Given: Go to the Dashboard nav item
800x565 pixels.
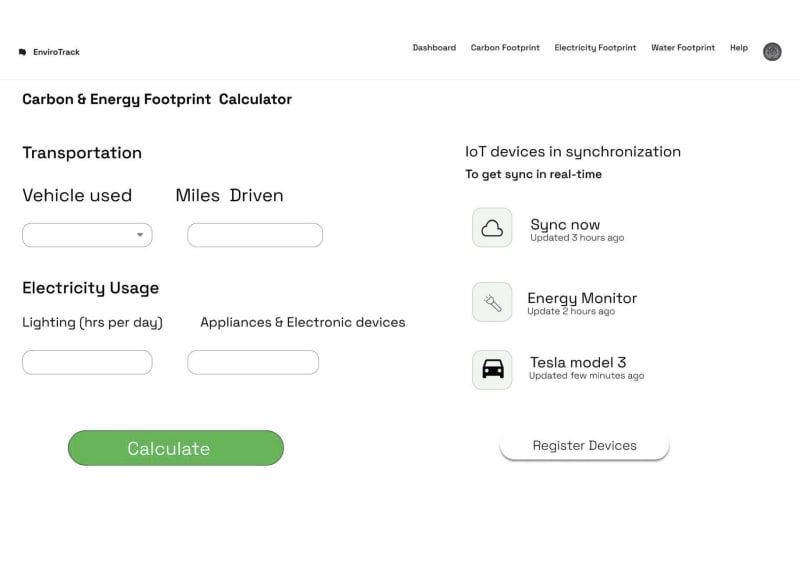Looking at the screenshot, I should point(434,47).
